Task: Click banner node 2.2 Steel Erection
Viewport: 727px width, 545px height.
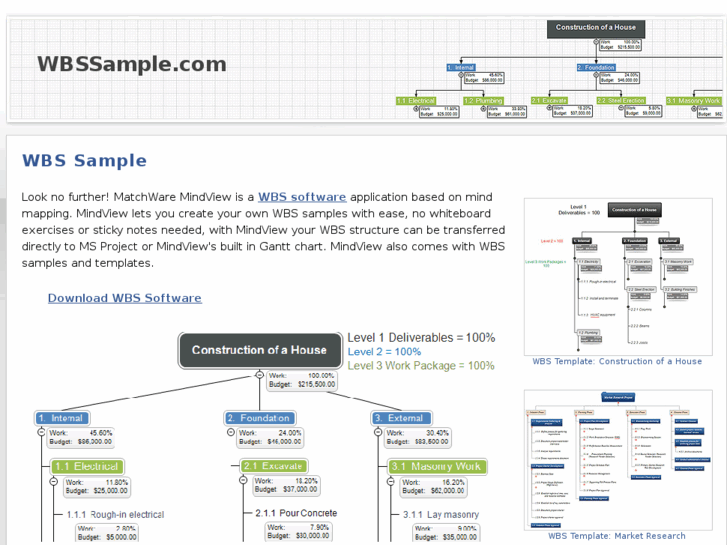Action: click(621, 101)
